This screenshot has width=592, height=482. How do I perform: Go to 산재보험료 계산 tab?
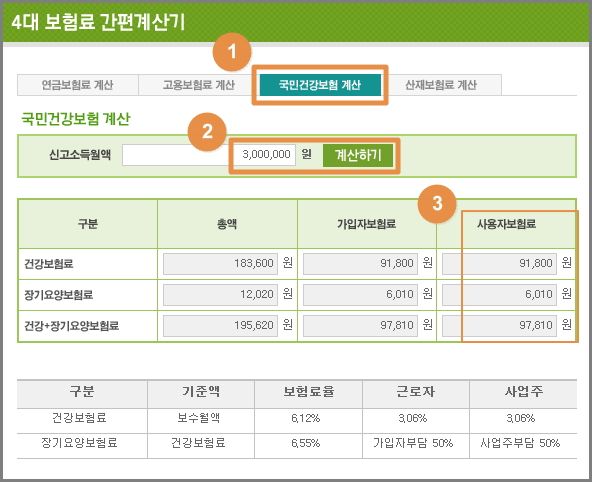[441, 85]
